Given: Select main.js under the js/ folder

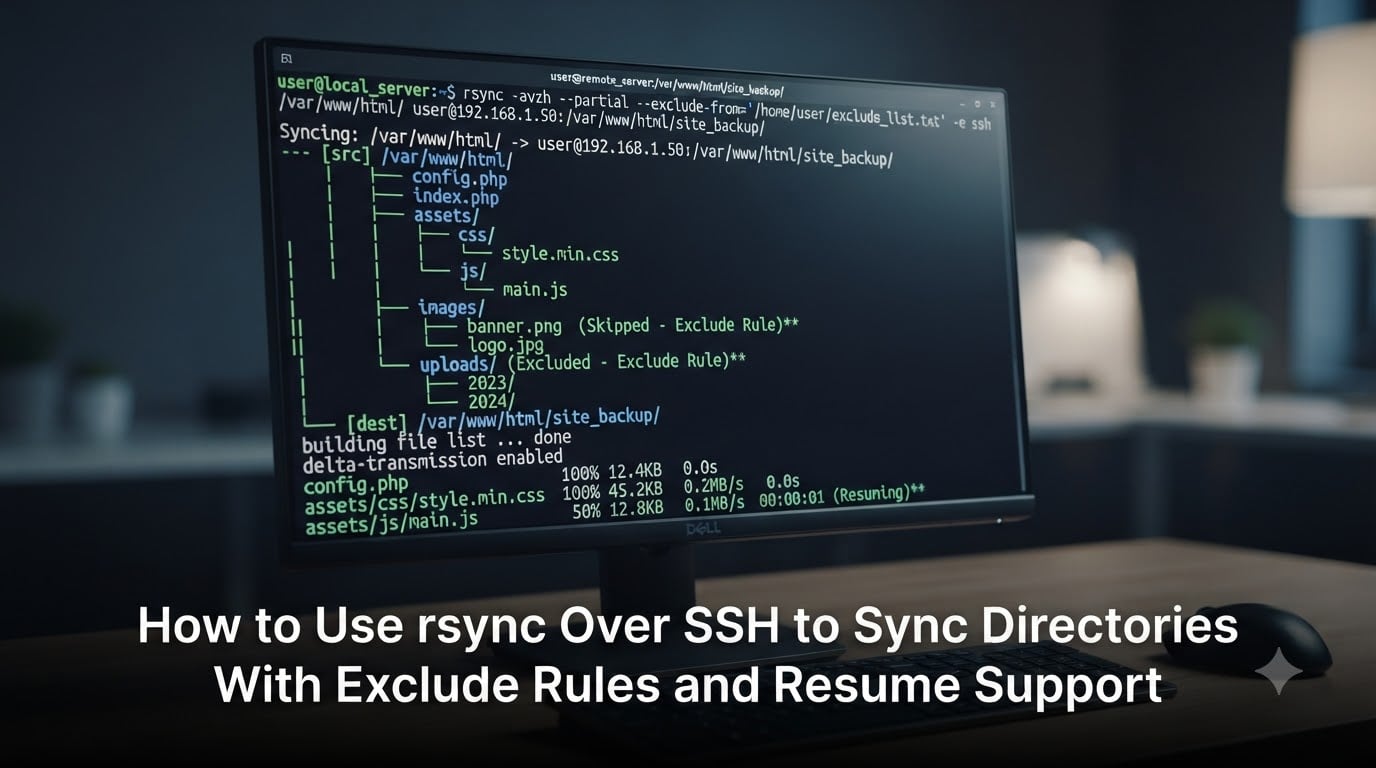Looking at the screenshot, I should [535, 289].
